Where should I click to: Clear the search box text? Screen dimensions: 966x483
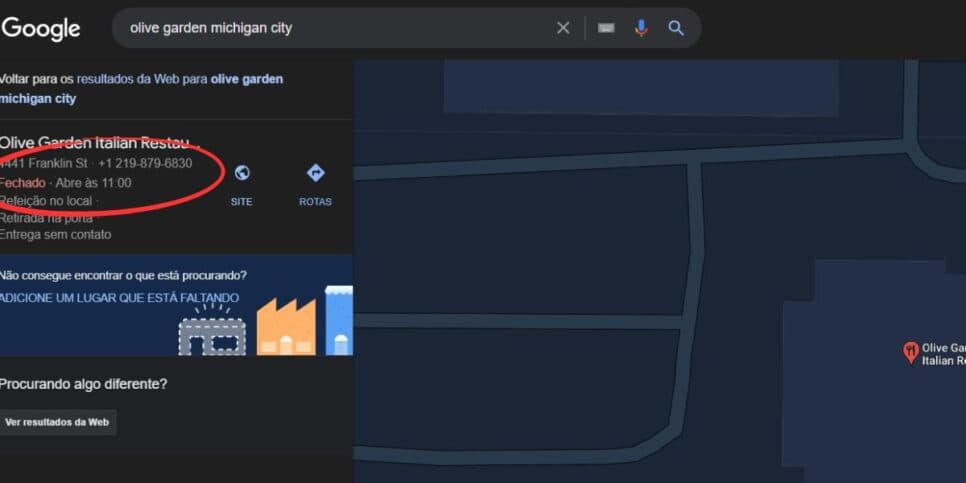pos(563,28)
